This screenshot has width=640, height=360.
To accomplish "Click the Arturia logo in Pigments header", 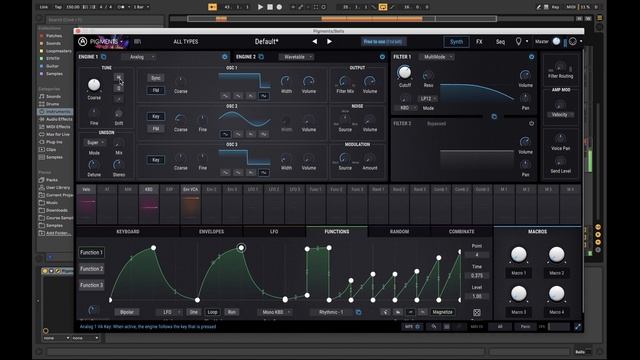I will pyautogui.click(x=82, y=42).
